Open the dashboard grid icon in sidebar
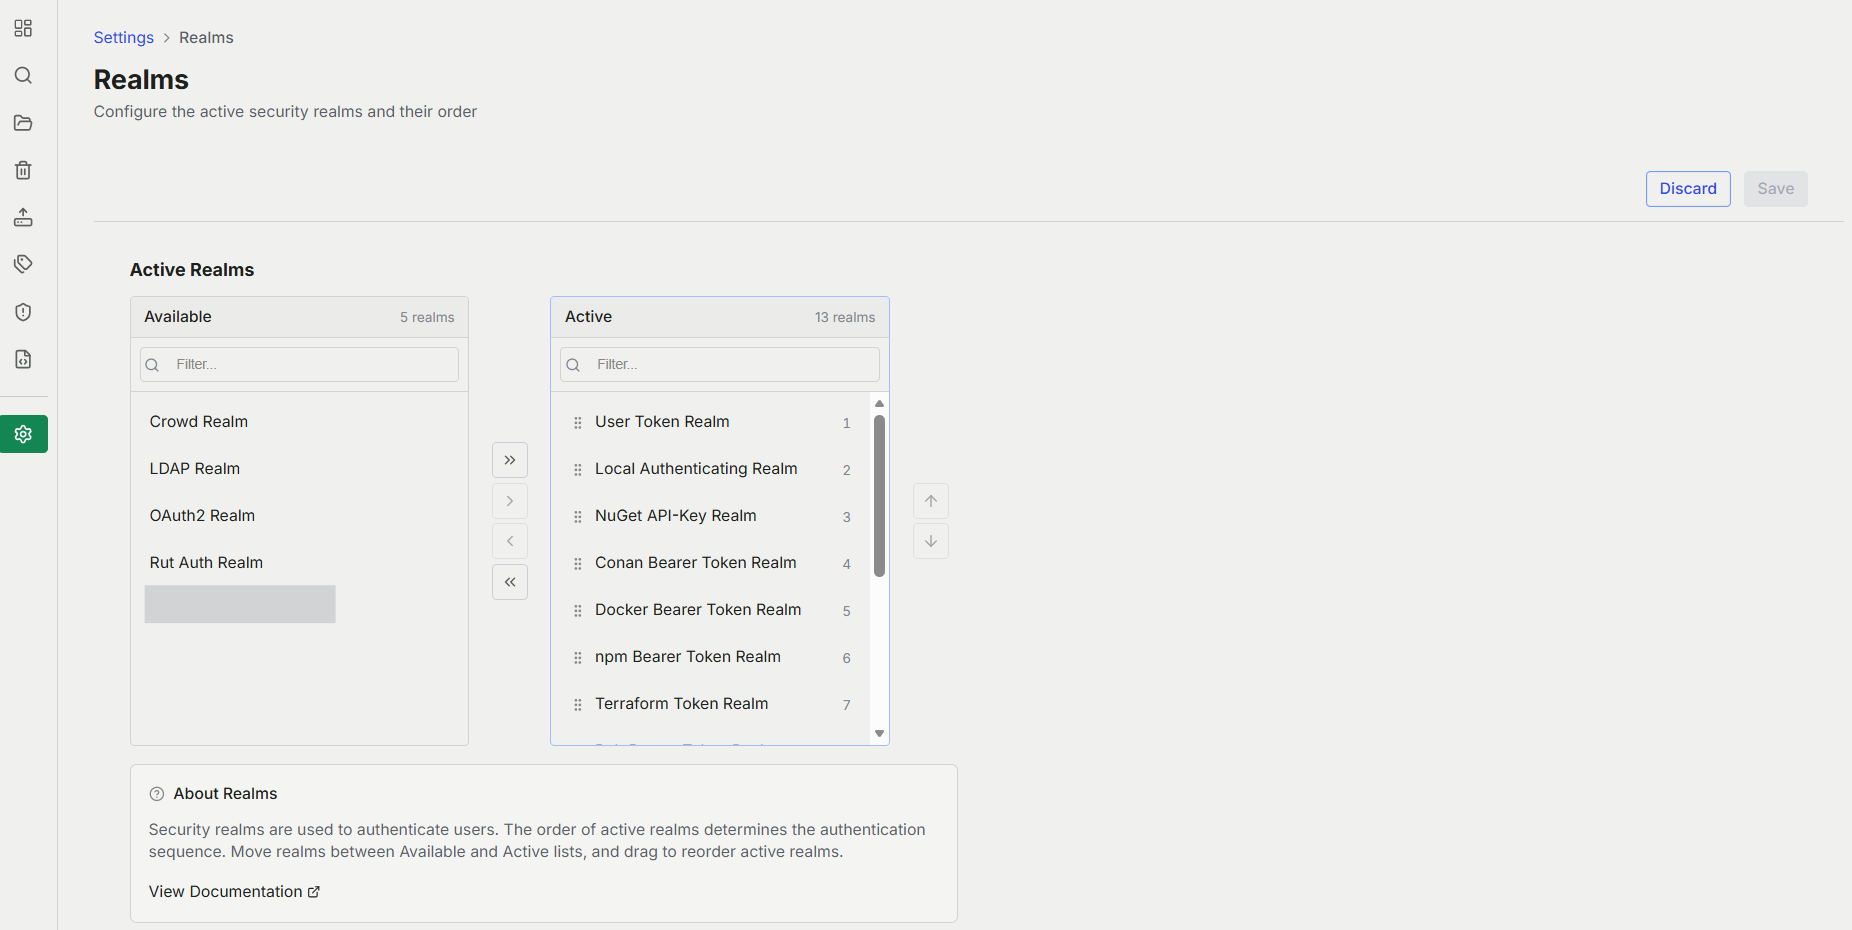Image resolution: width=1852 pixels, height=930 pixels. (x=23, y=28)
